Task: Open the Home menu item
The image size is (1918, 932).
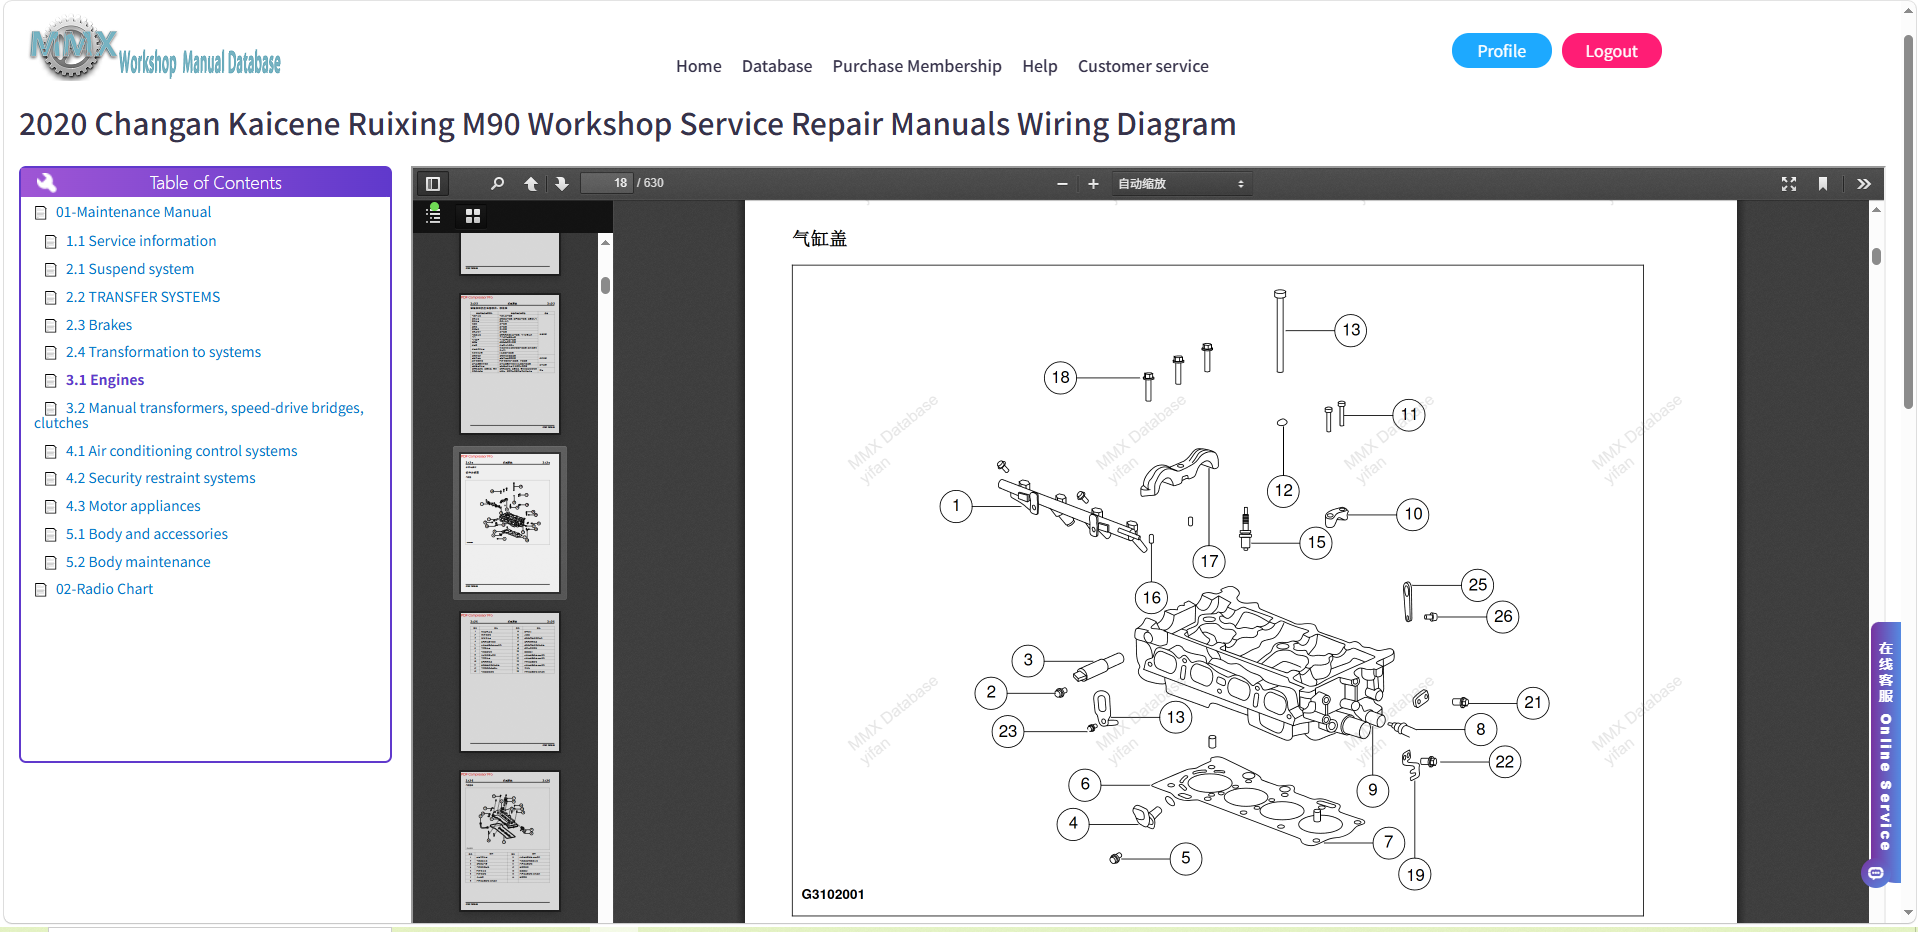Action: point(698,66)
